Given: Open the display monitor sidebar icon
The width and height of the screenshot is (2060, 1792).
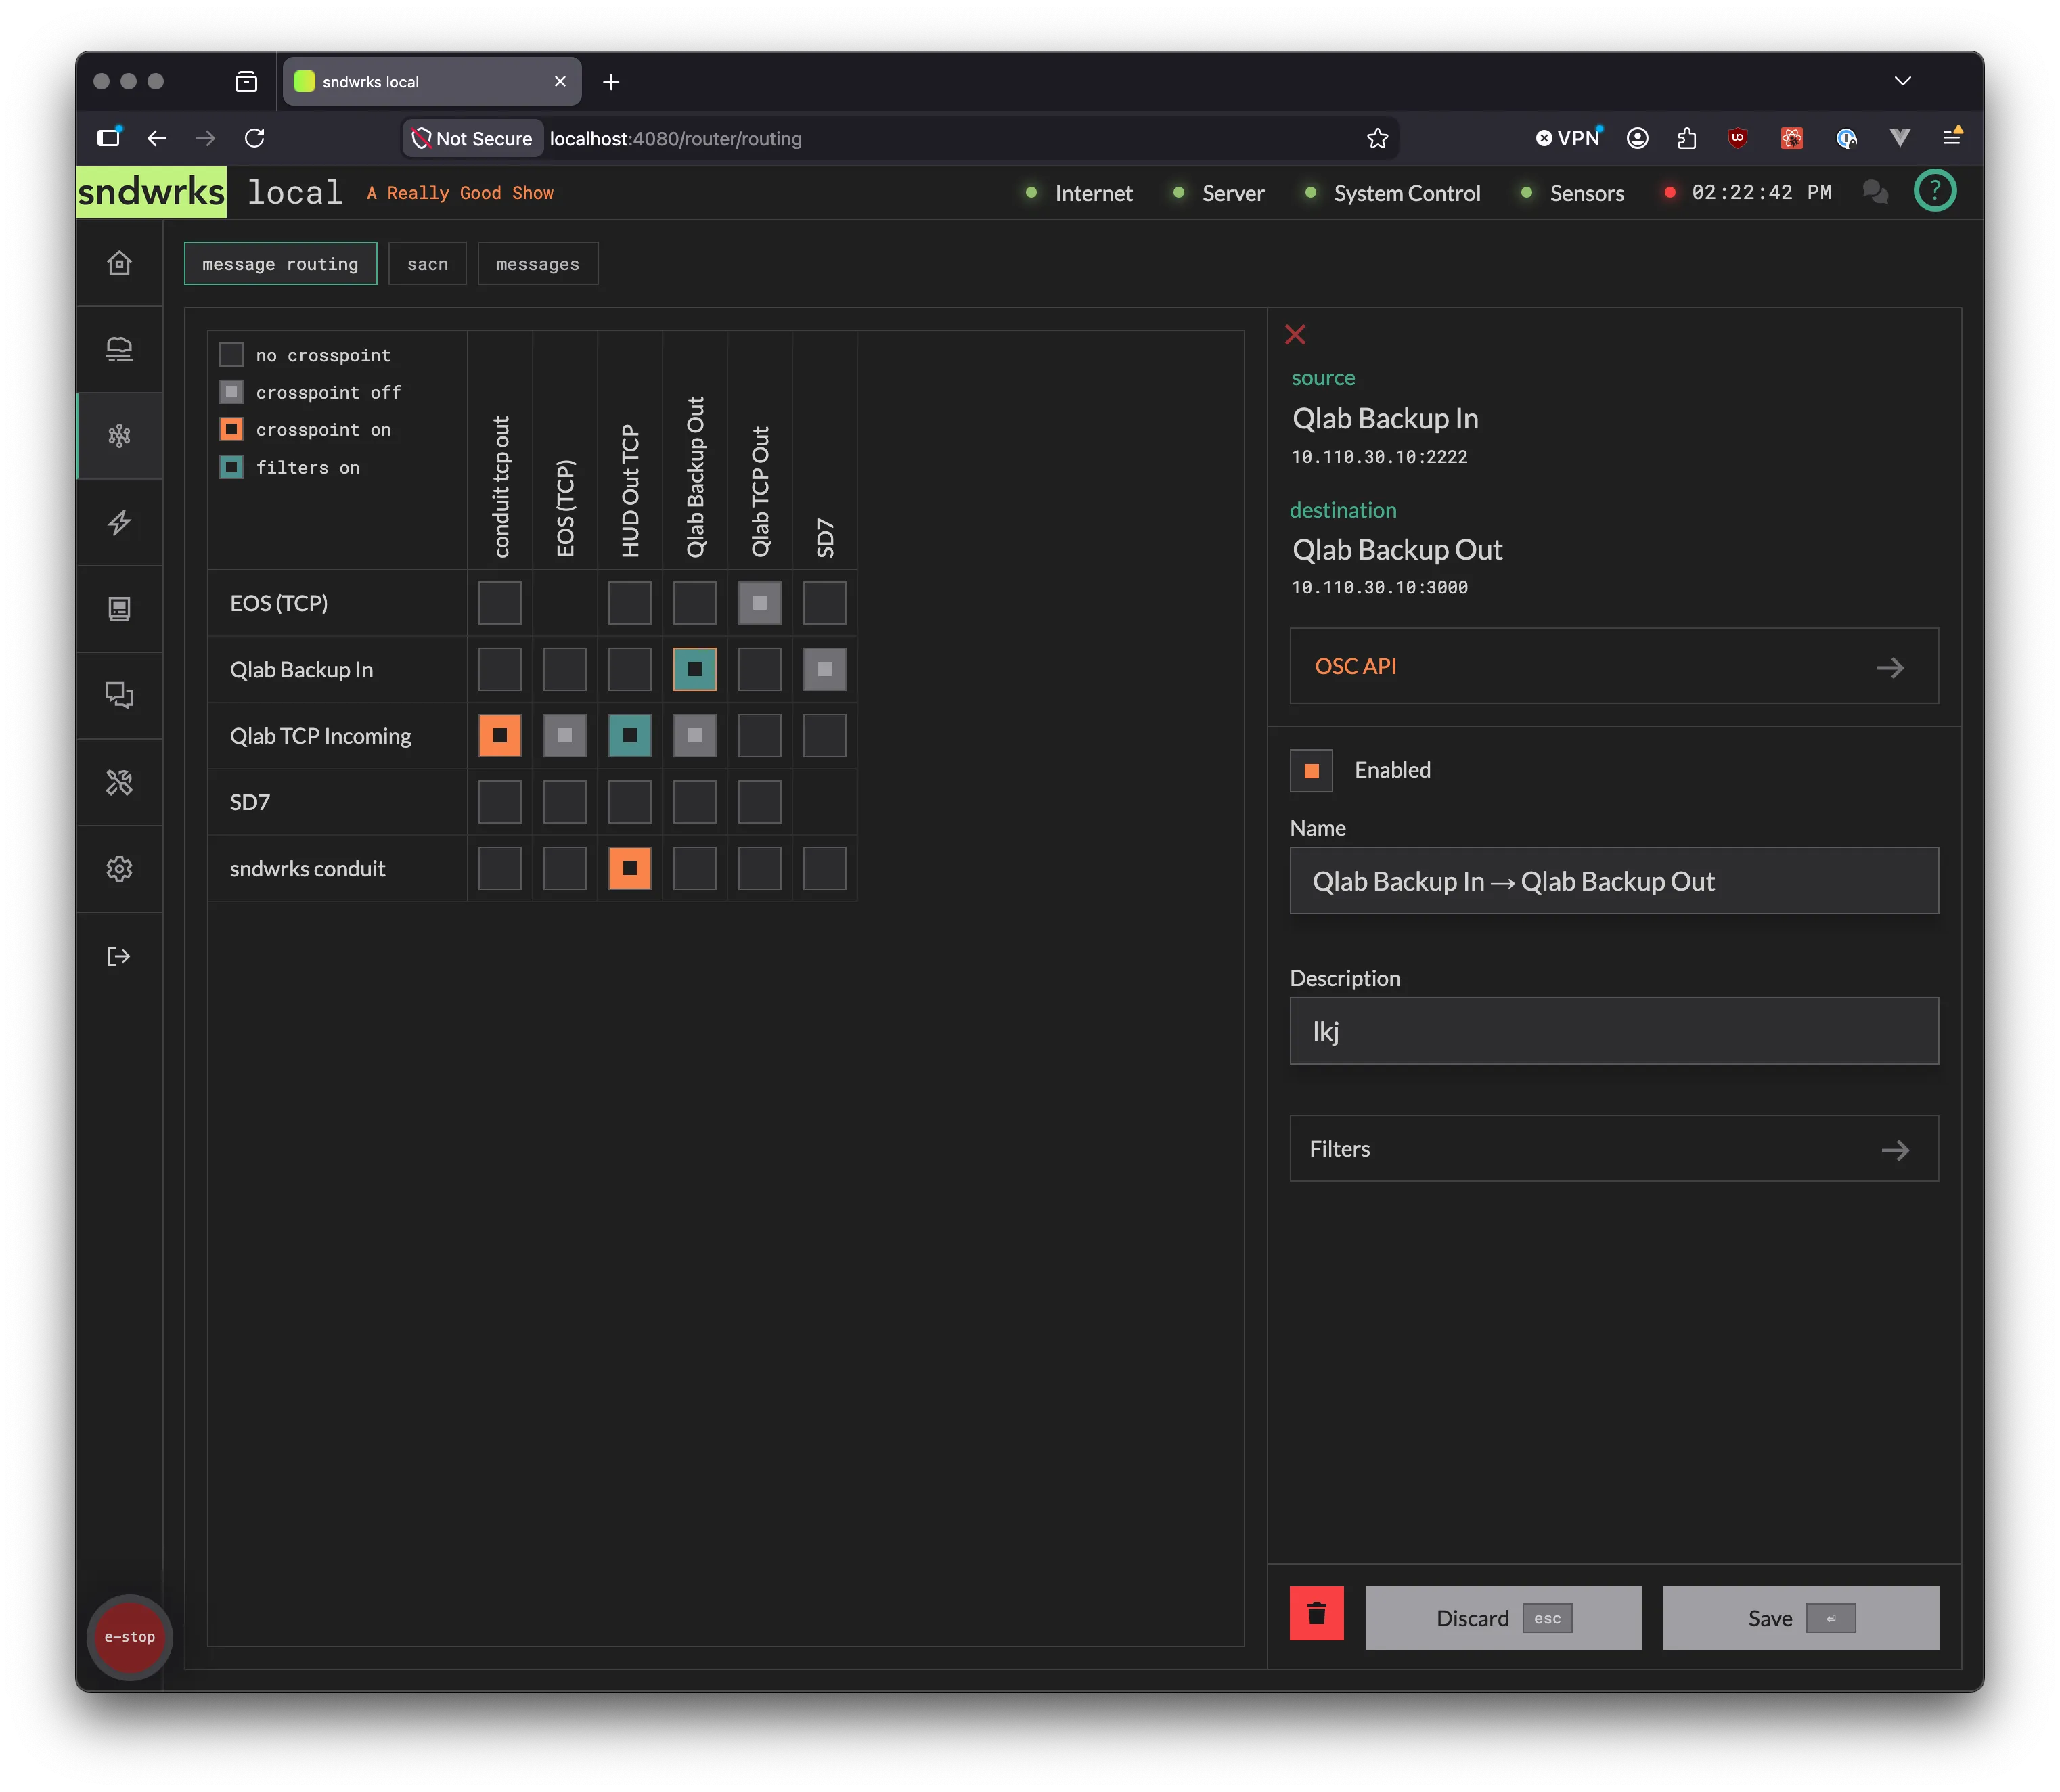Looking at the screenshot, I should [119, 609].
